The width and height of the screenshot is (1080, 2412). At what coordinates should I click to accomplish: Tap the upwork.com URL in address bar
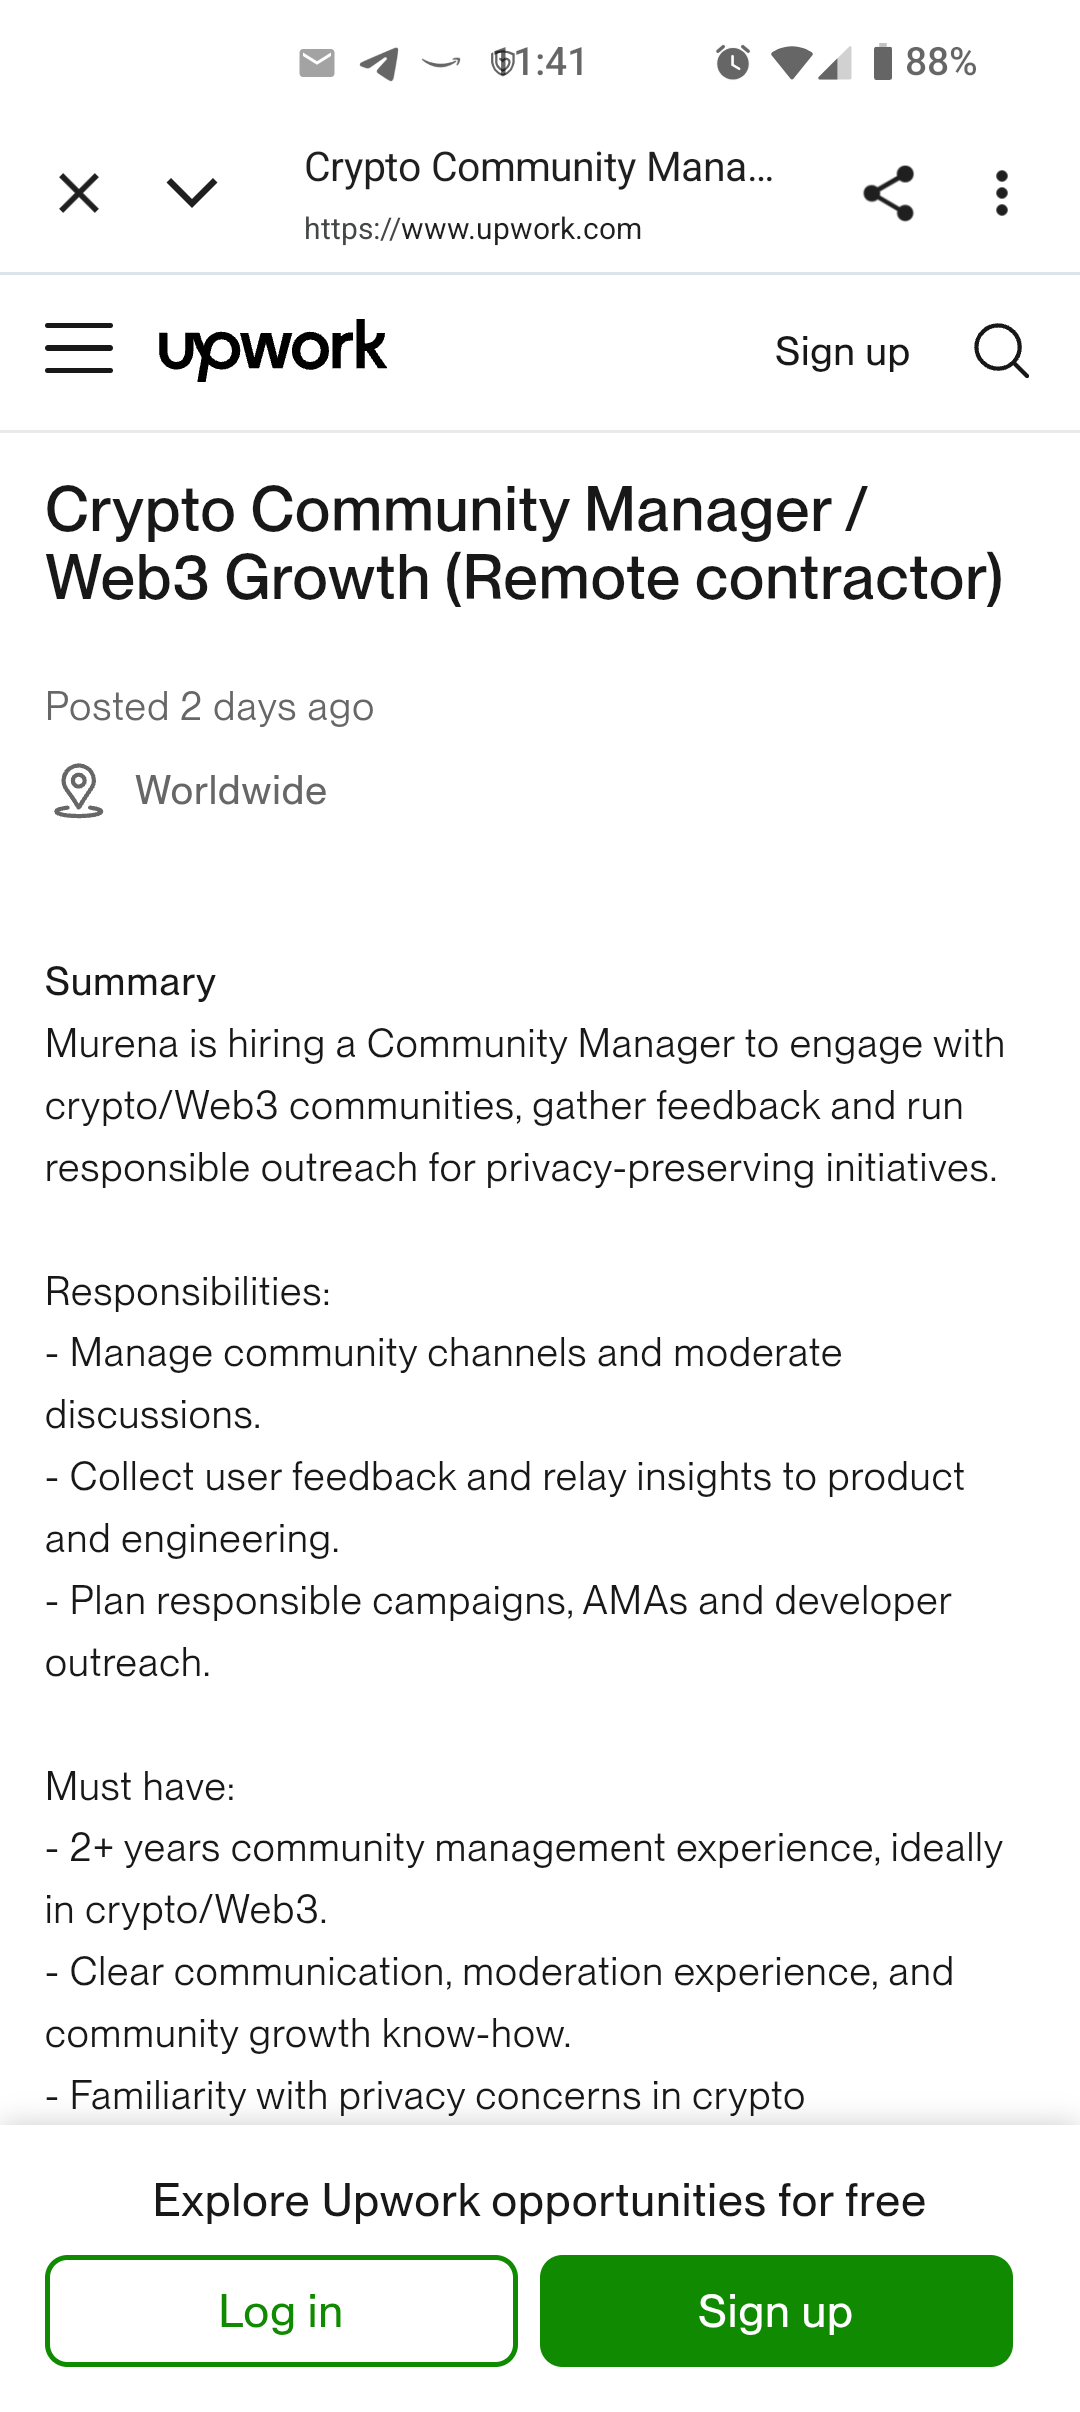click(x=473, y=229)
